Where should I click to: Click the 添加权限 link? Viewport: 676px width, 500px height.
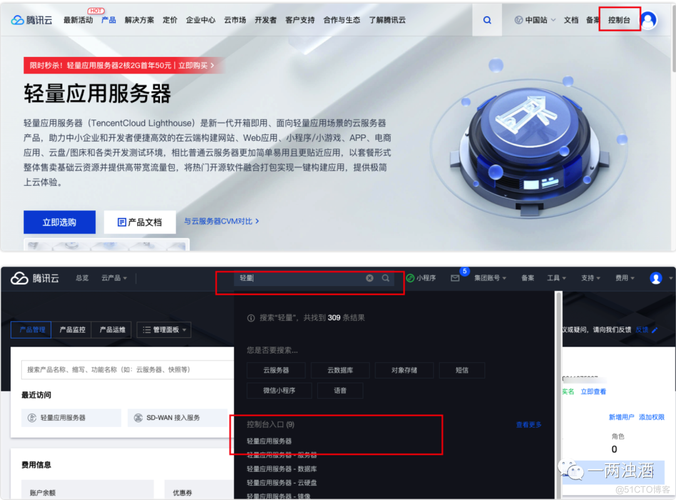pyautogui.click(x=651, y=417)
